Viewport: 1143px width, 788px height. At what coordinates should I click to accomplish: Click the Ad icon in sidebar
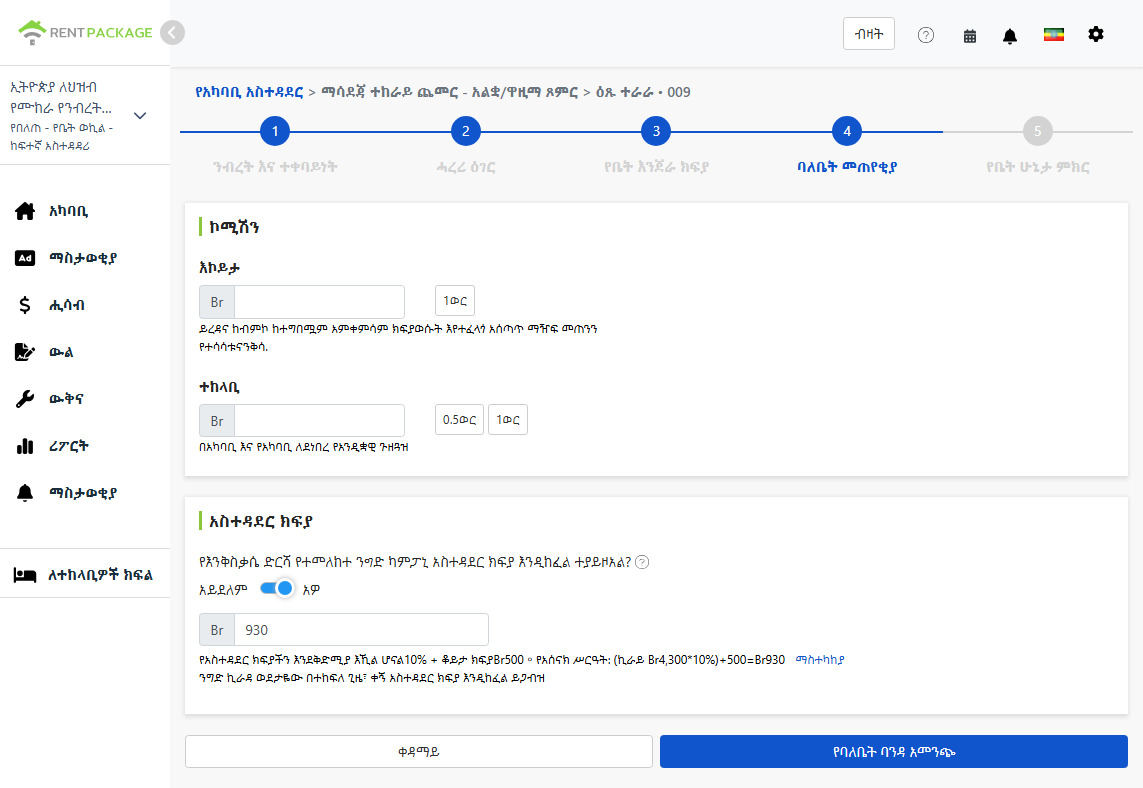(x=25, y=258)
